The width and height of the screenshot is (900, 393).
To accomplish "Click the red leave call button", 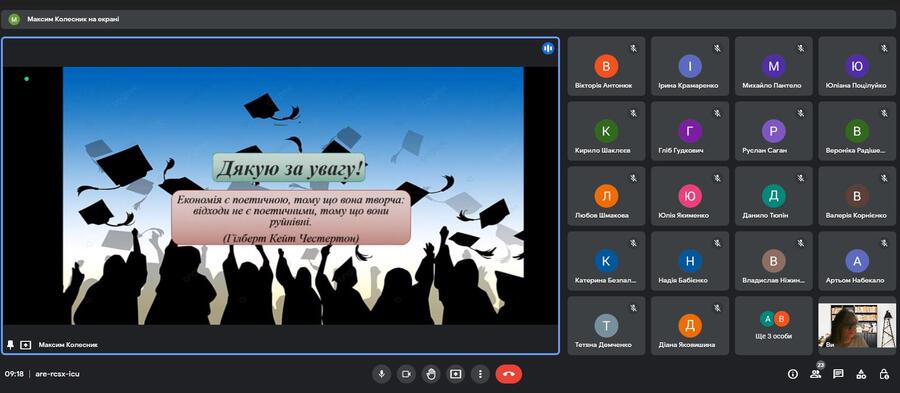I will click(x=509, y=374).
